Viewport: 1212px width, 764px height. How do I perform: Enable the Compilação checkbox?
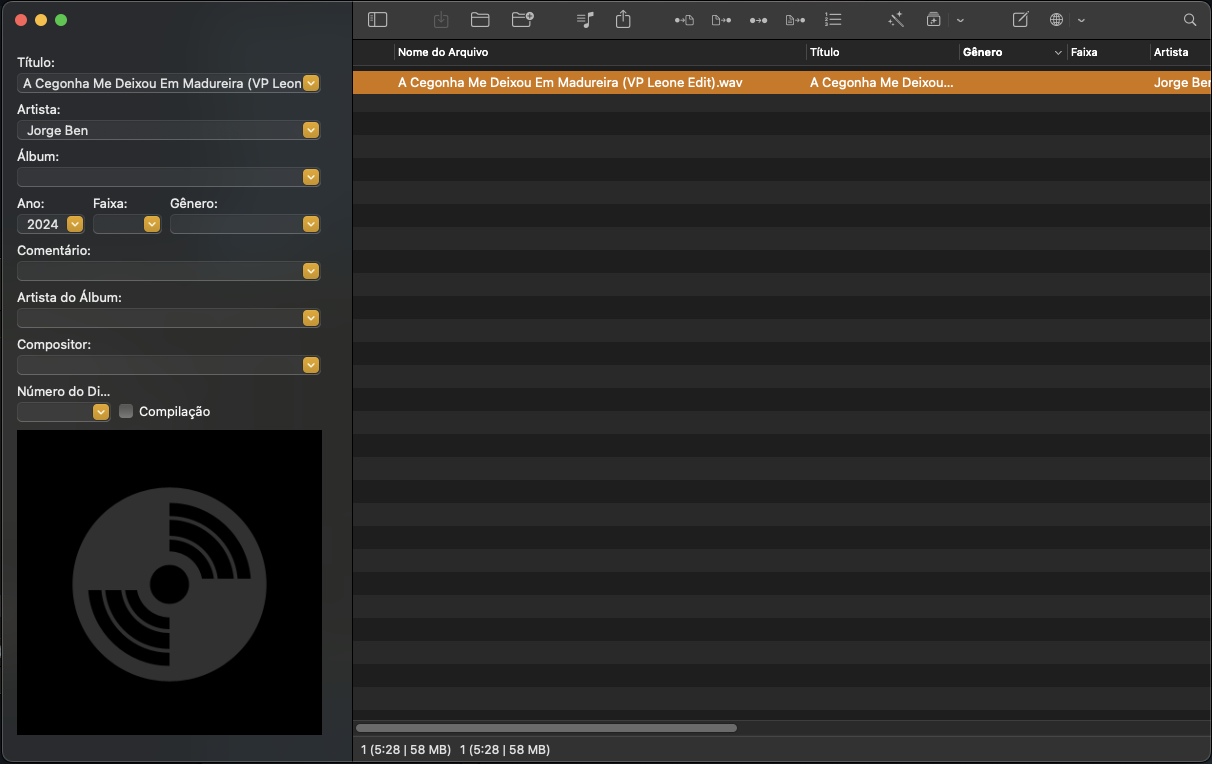click(126, 411)
